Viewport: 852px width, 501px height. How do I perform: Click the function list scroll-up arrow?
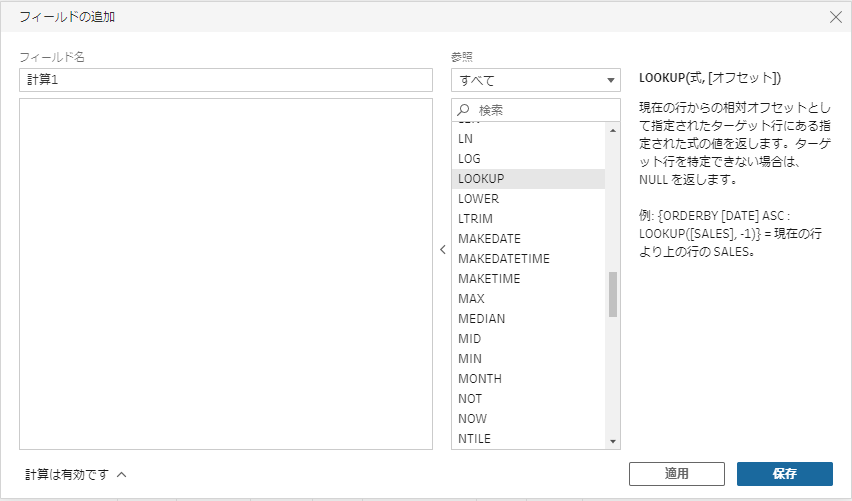click(613, 130)
